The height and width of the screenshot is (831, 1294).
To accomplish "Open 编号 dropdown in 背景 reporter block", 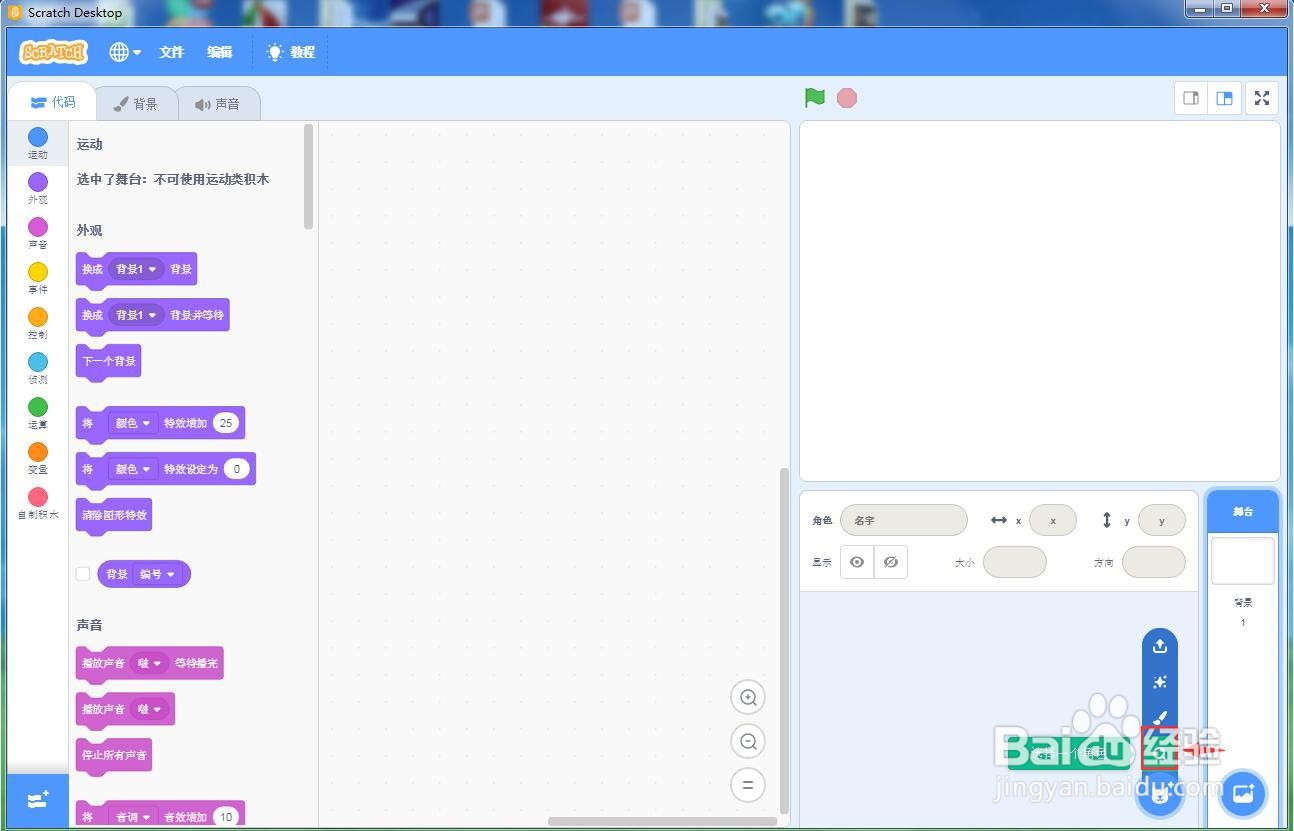I will (x=157, y=574).
